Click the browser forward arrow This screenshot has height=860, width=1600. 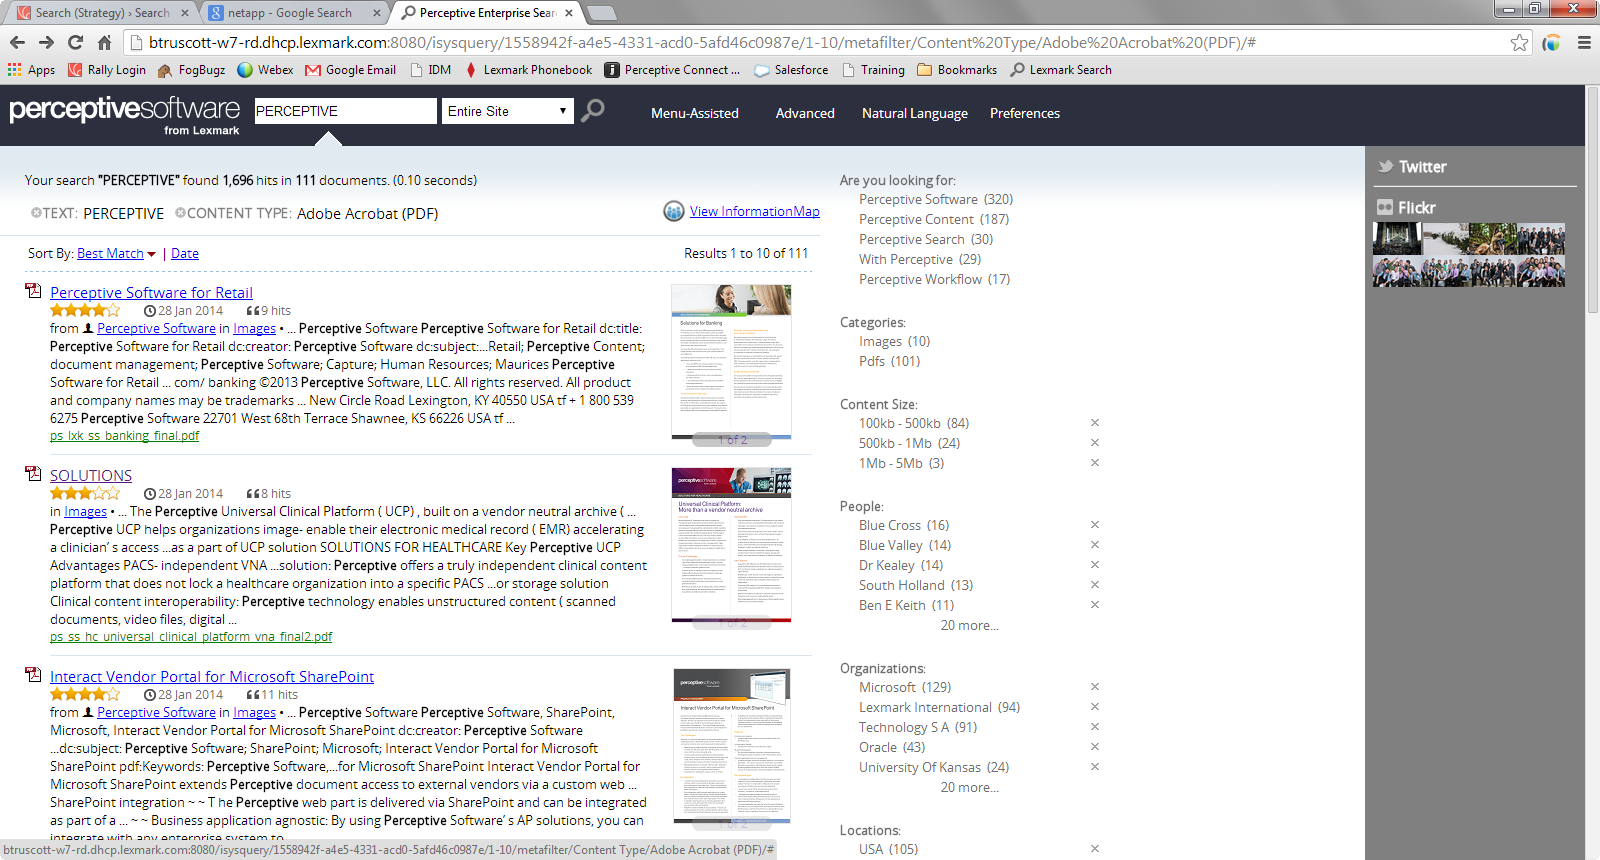(46, 42)
